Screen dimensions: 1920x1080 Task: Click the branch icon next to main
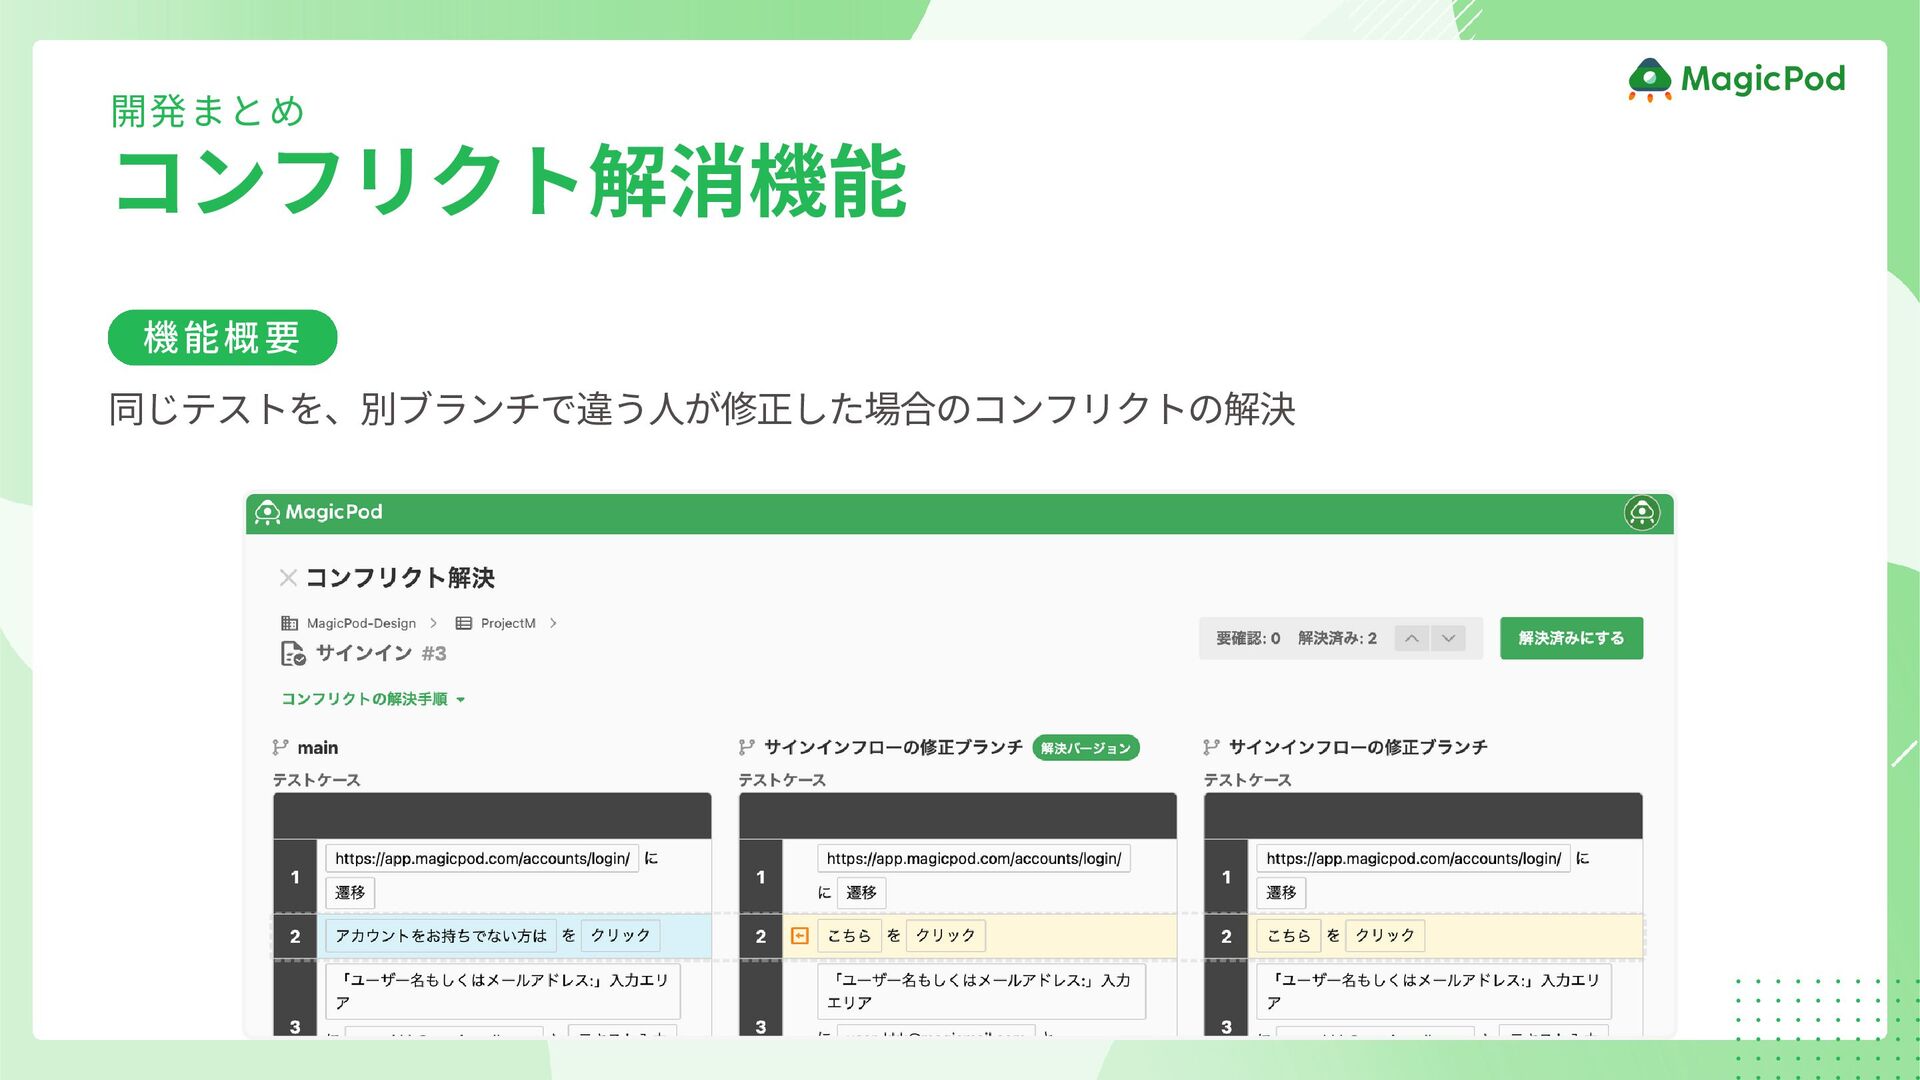(x=280, y=747)
